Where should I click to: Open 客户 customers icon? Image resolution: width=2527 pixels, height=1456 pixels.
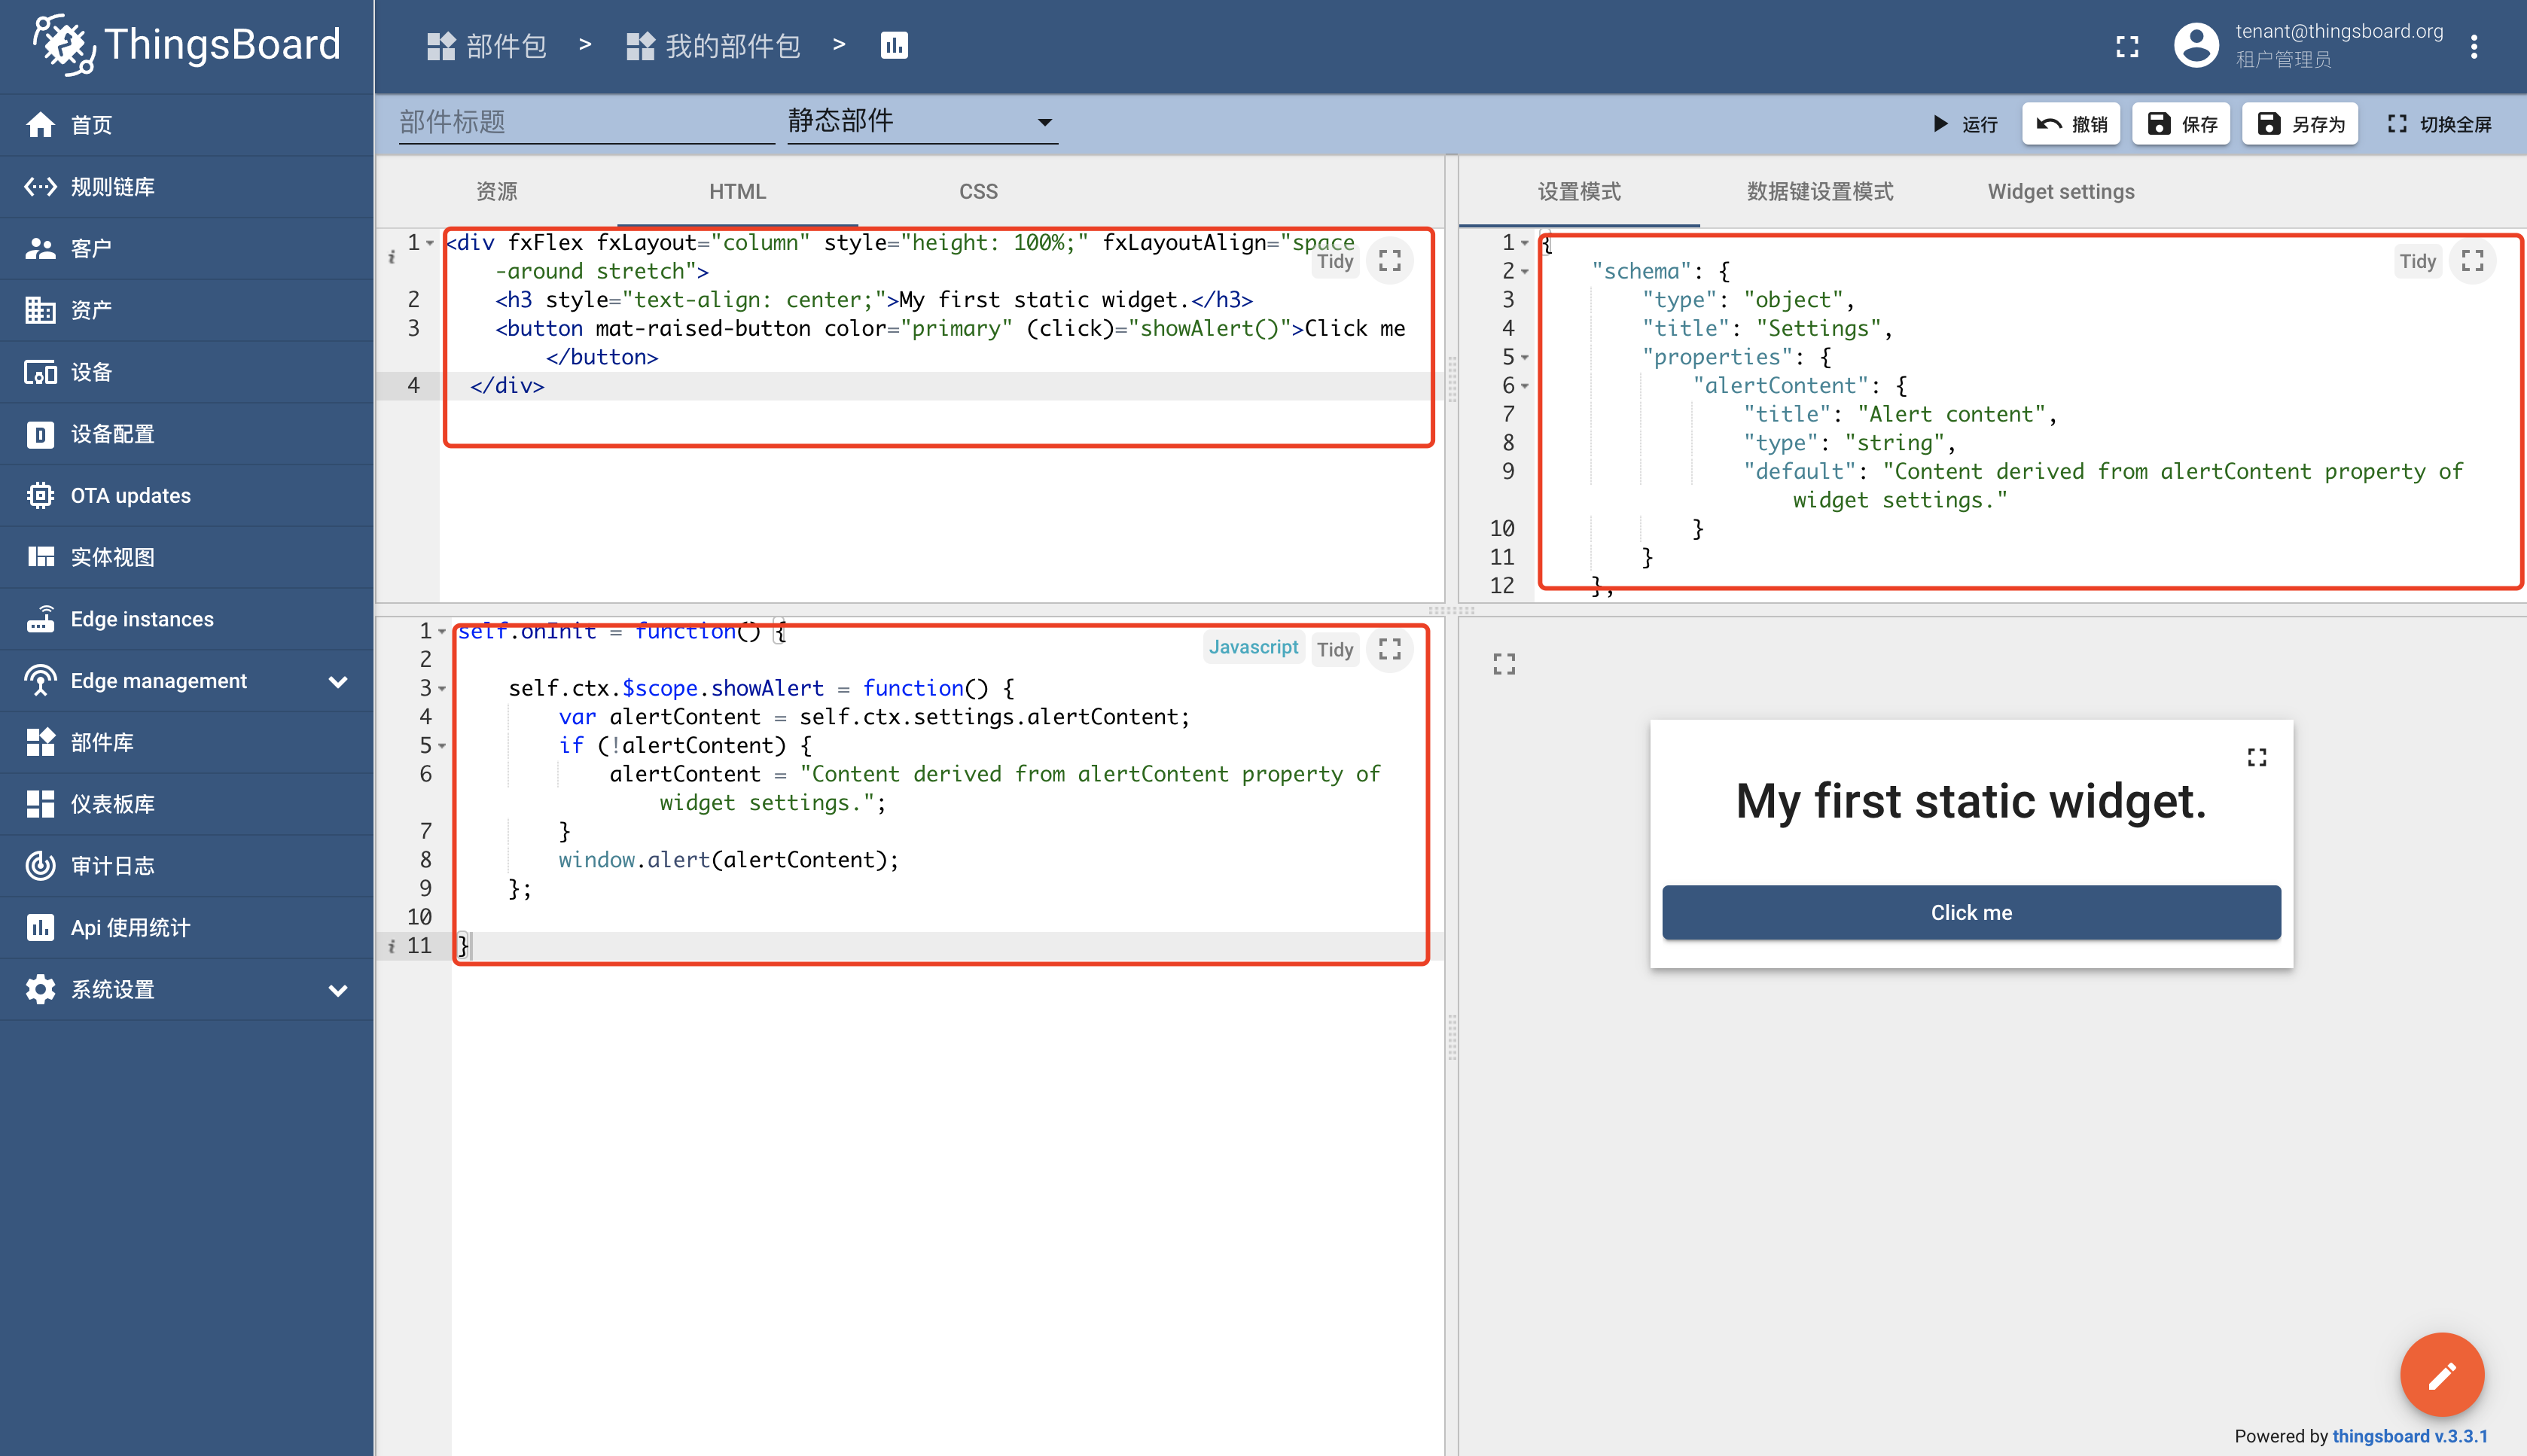[40, 248]
